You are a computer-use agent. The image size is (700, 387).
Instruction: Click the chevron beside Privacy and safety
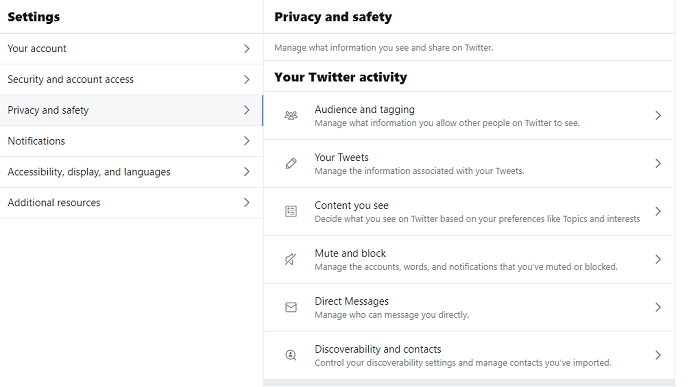(x=246, y=110)
